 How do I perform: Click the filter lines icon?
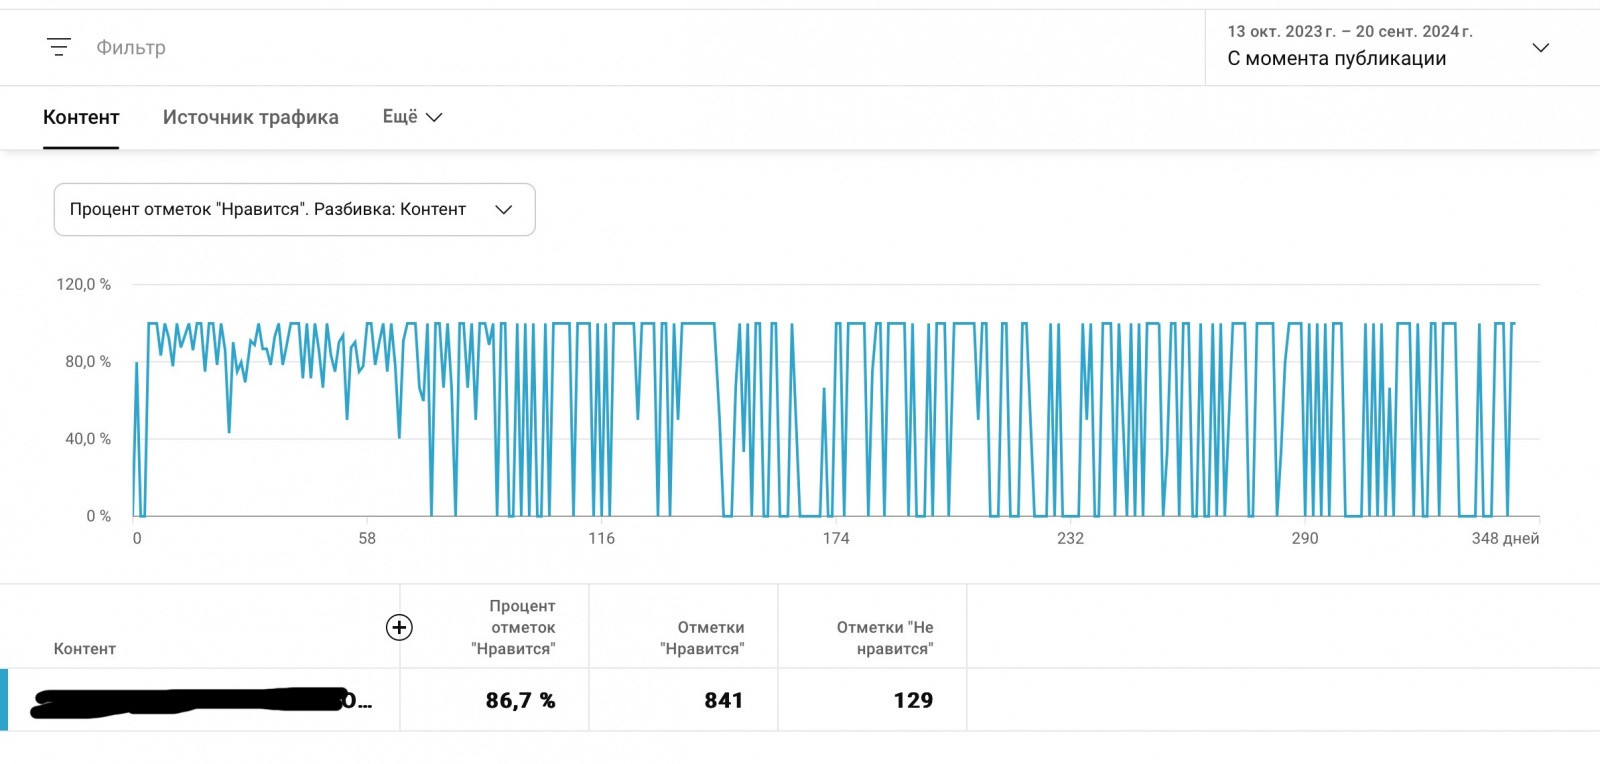tap(59, 47)
